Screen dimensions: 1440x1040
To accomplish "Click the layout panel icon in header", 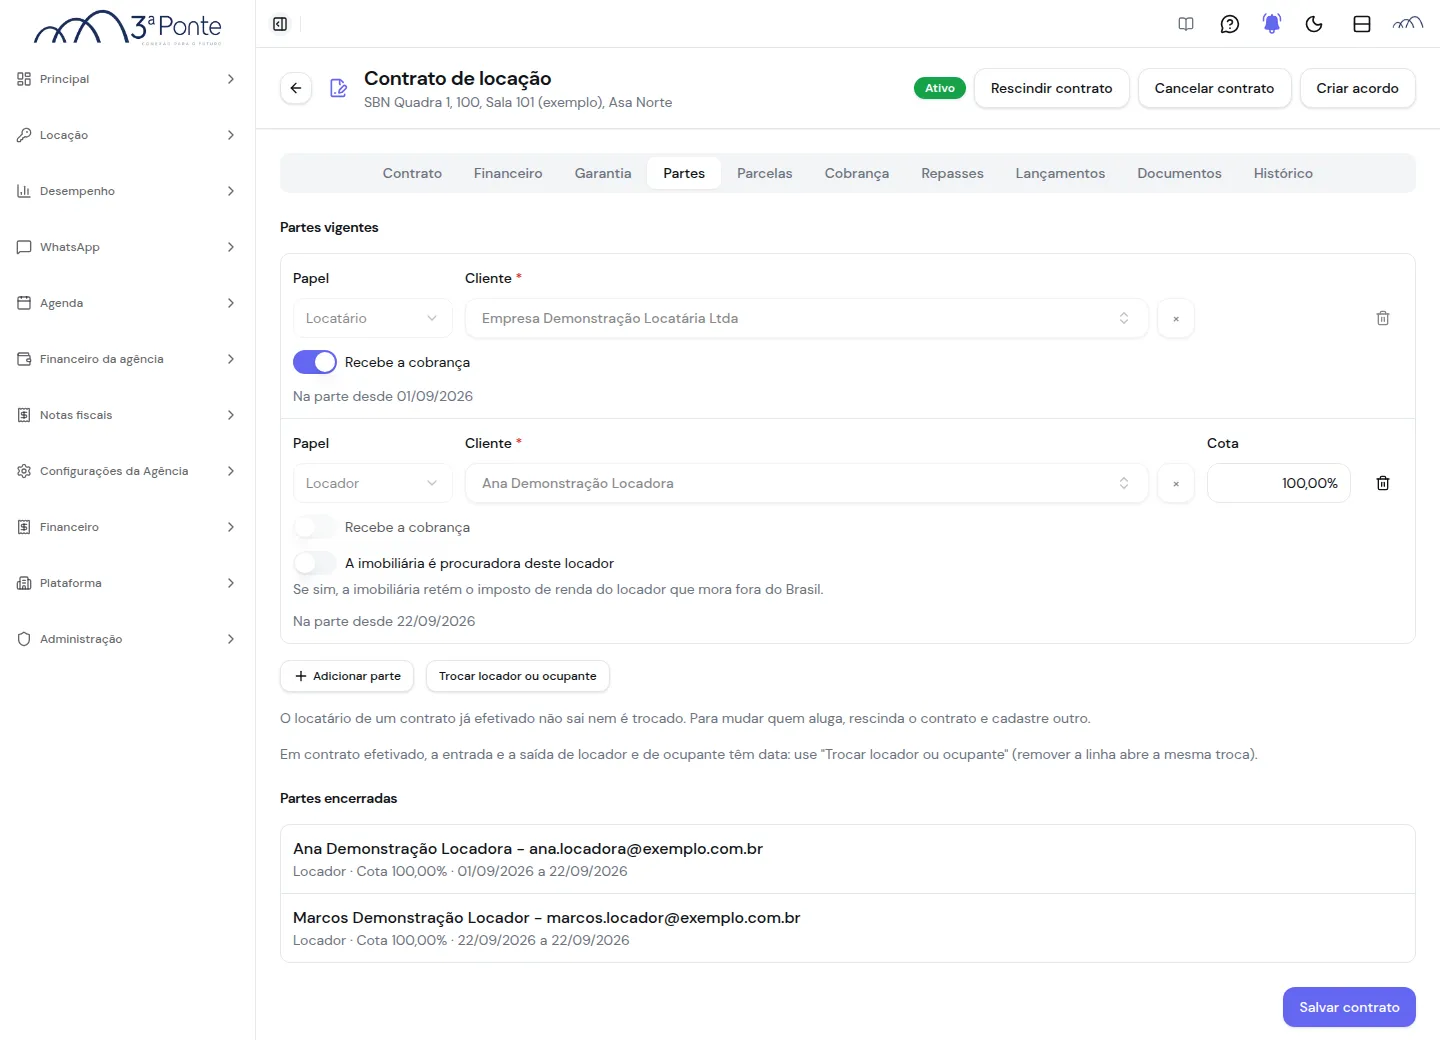I will coord(1362,24).
